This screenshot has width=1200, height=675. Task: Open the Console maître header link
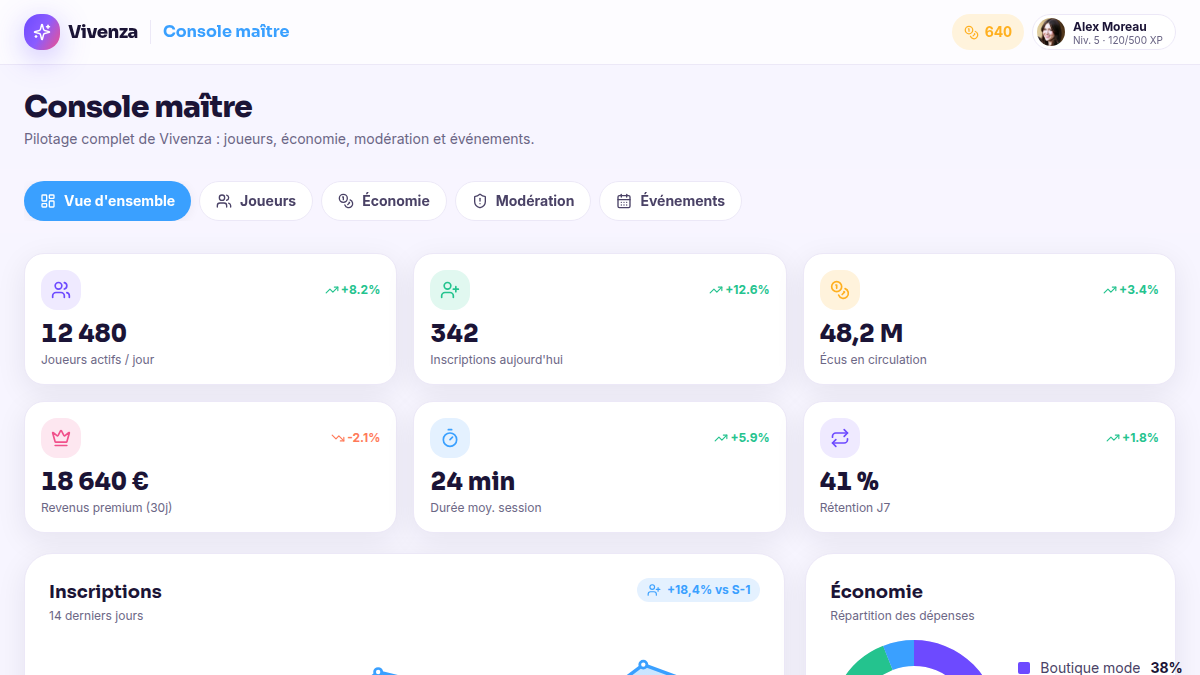(226, 32)
